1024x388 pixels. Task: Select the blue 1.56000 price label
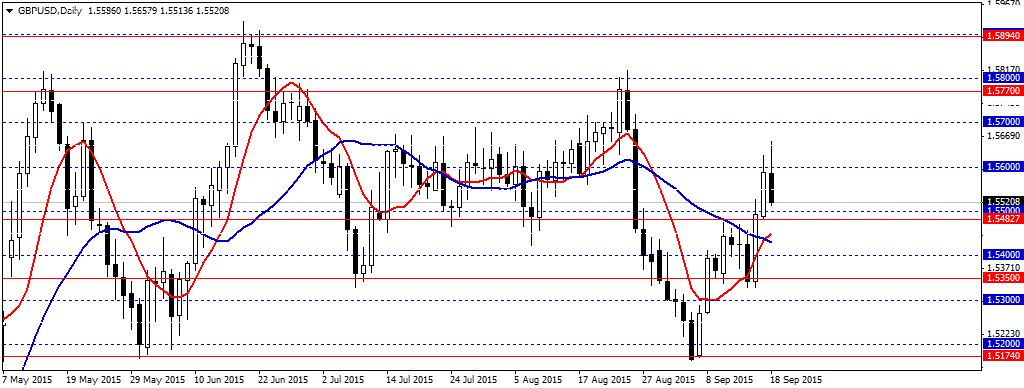pos(1002,167)
